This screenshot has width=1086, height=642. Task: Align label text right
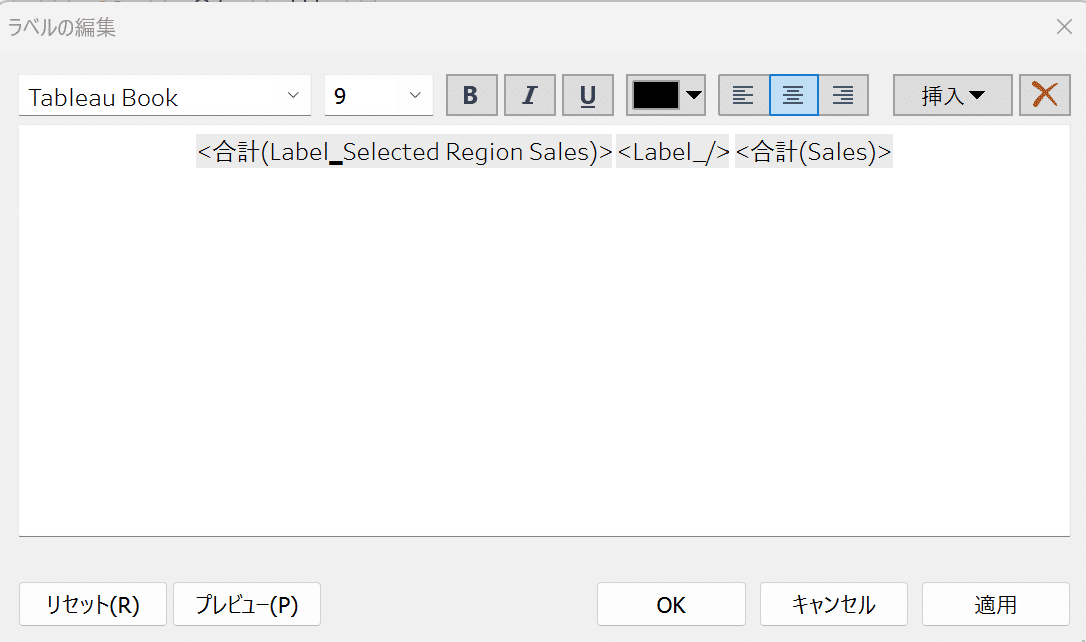point(844,95)
